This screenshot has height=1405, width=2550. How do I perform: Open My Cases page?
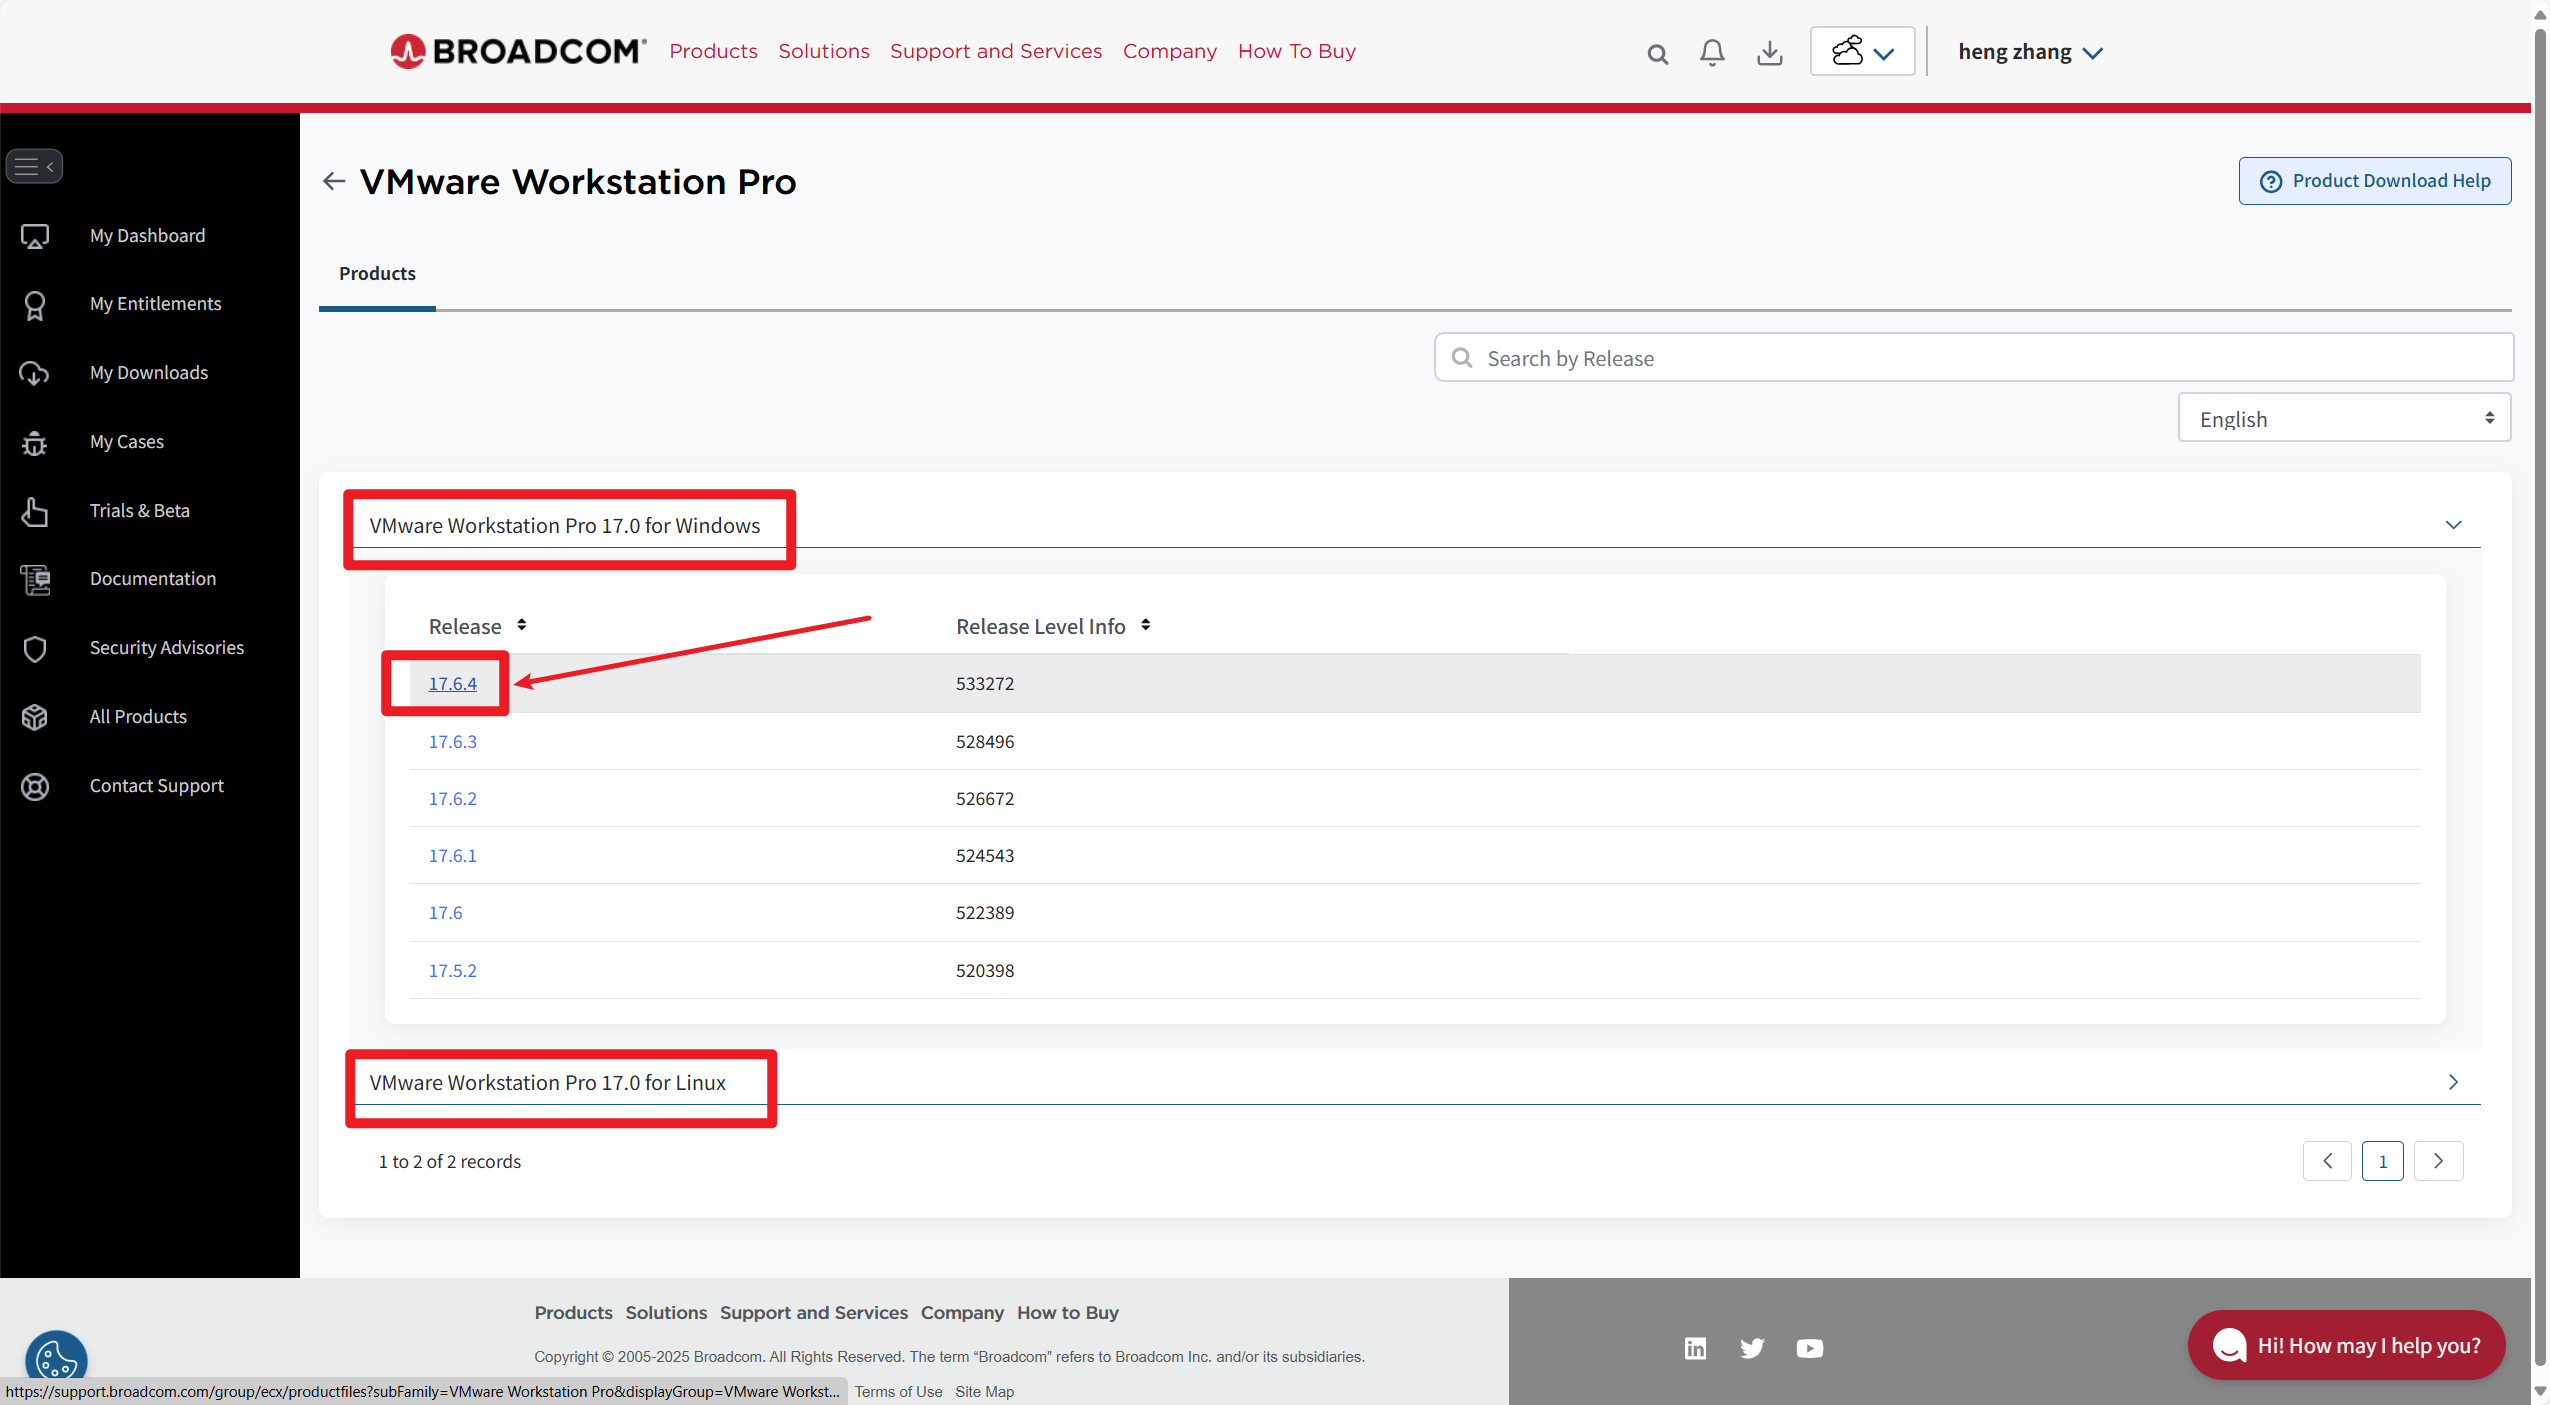coord(126,442)
